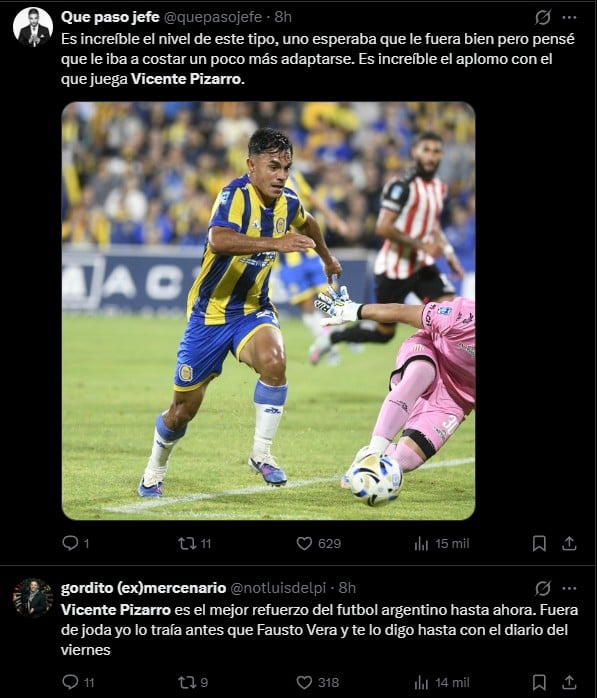Share gordito (ex)mercenario's tweet
597x698 pixels.
pyautogui.click(x=569, y=682)
